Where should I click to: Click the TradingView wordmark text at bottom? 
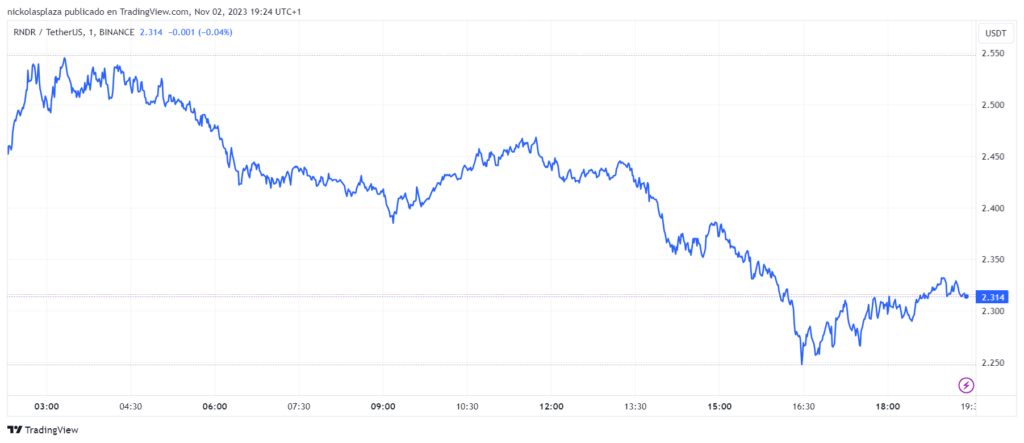pos(50,430)
